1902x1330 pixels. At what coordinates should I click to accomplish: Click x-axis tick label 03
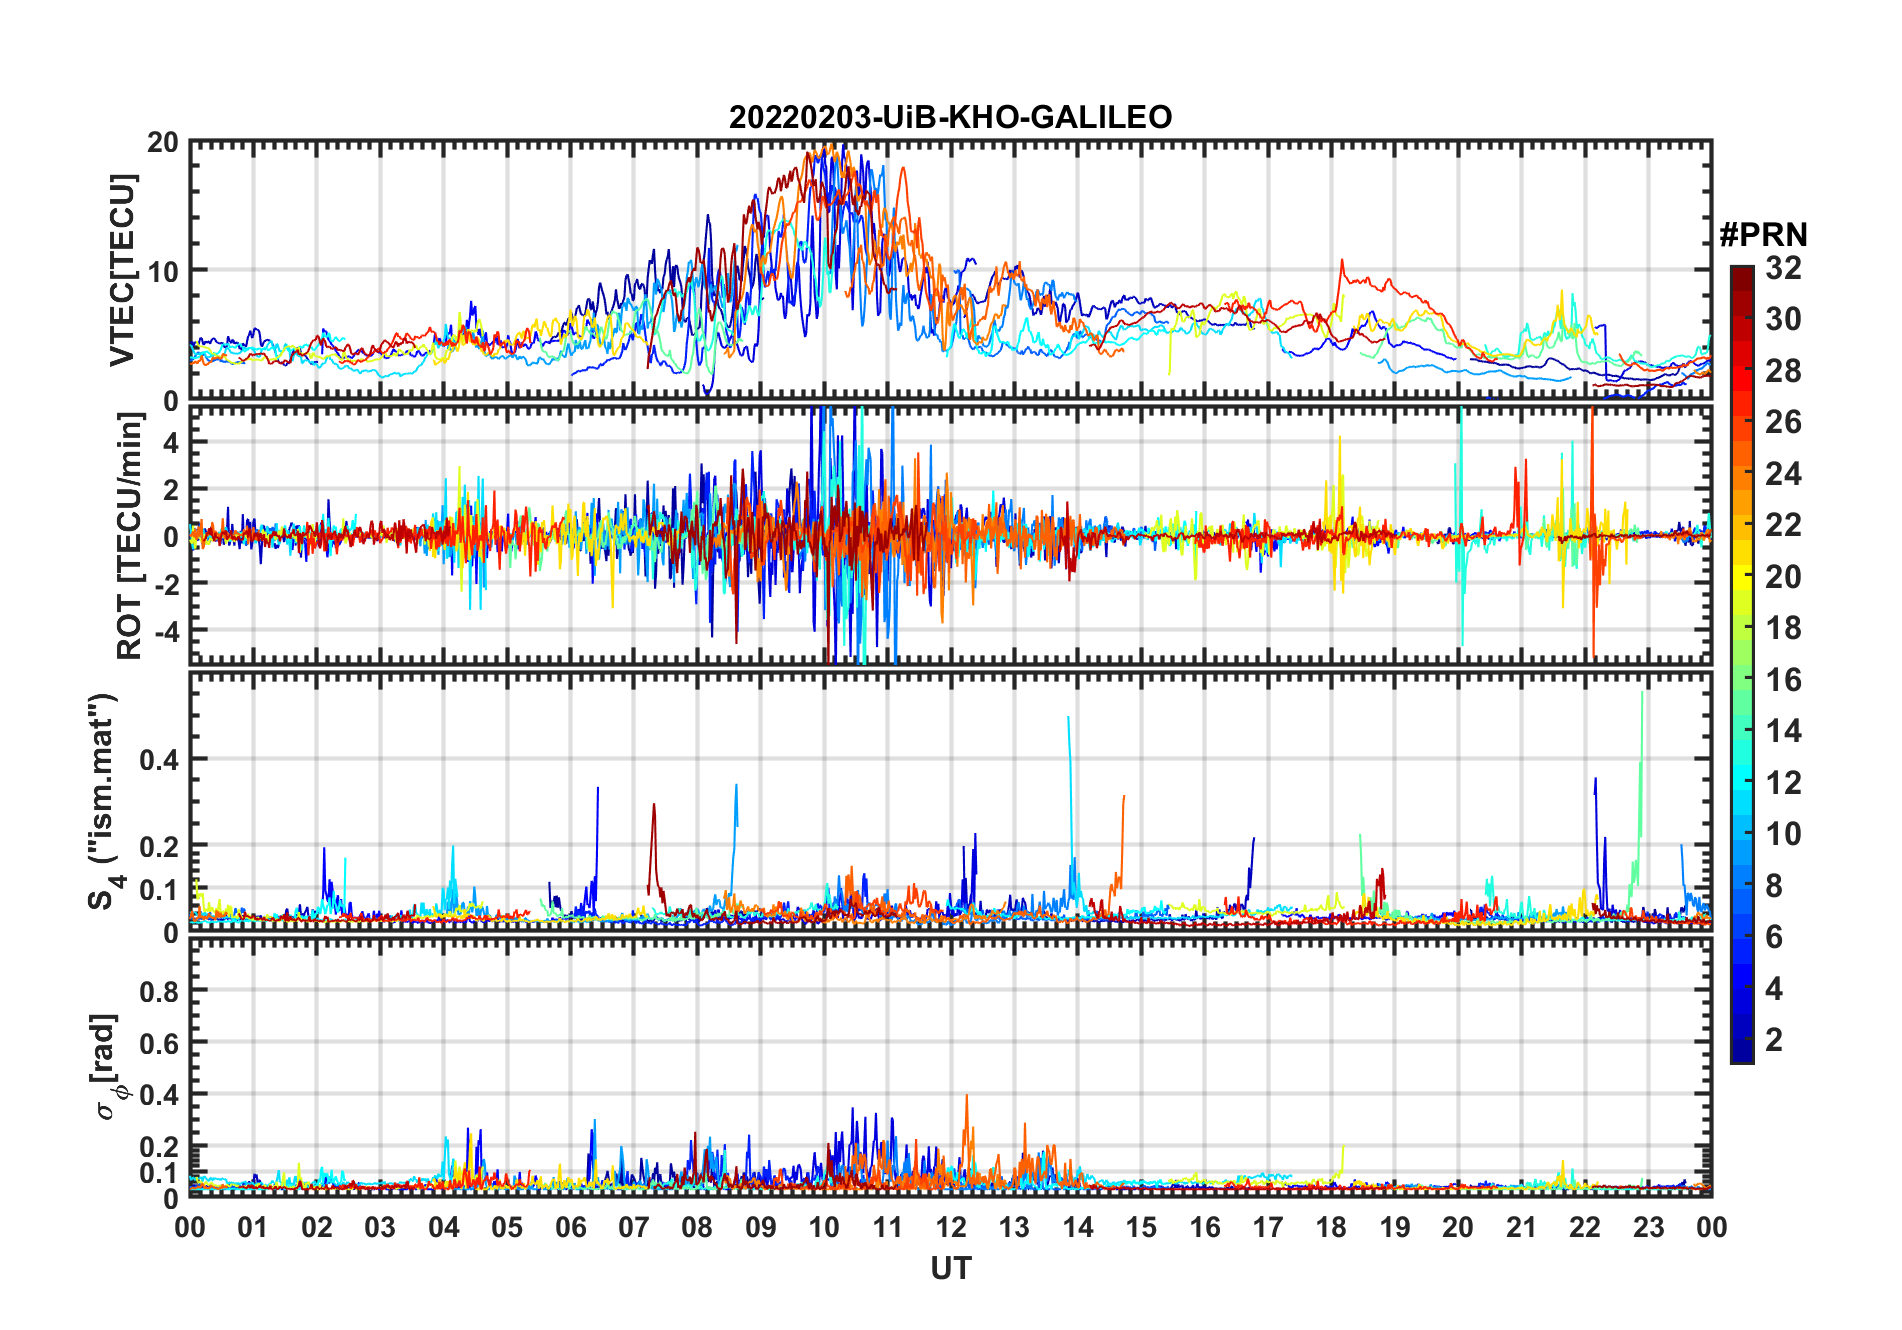[380, 1227]
